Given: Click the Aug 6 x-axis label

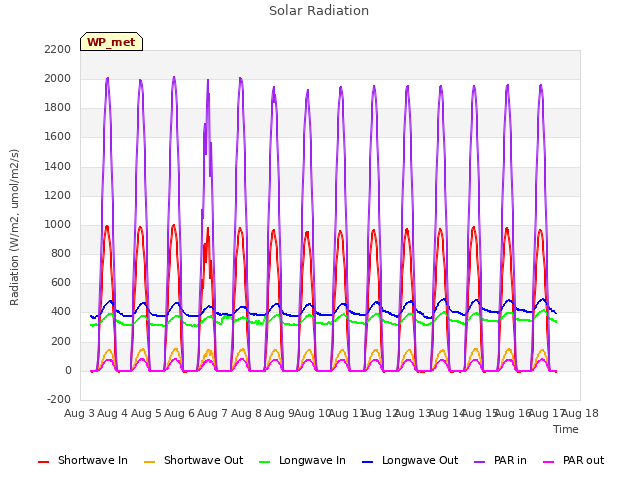Looking at the screenshot, I should [x=179, y=413].
